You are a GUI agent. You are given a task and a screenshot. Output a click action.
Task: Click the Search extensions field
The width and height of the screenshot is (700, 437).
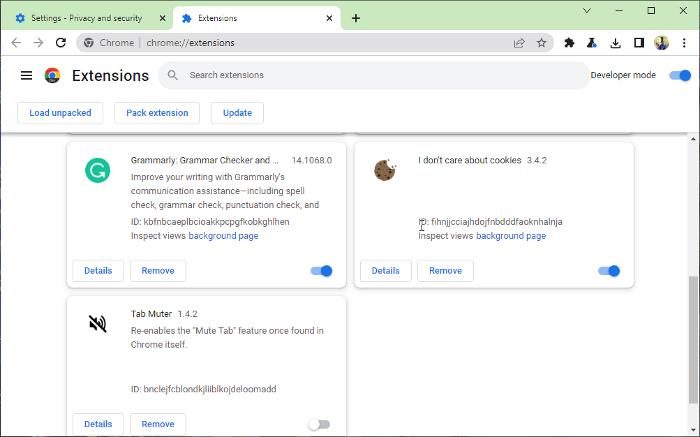click(x=380, y=75)
